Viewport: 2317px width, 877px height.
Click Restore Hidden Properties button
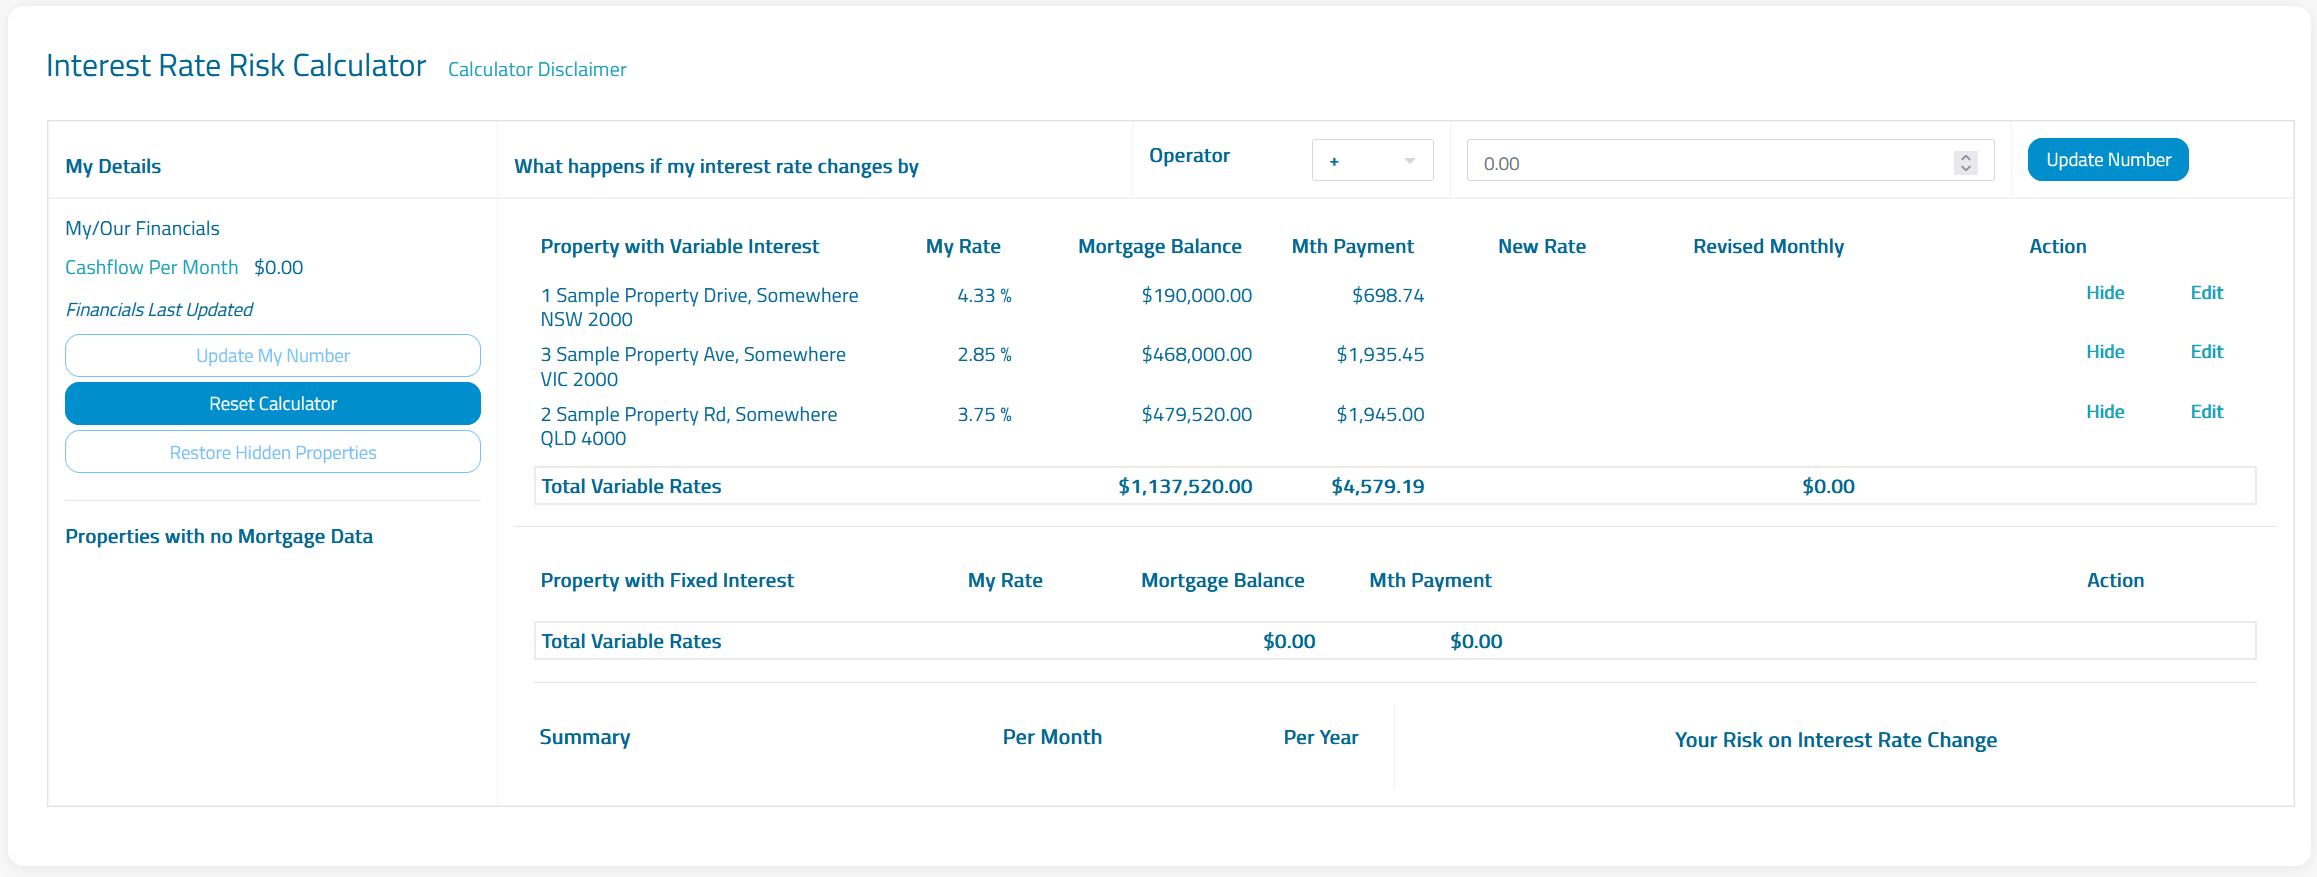click(x=273, y=453)
